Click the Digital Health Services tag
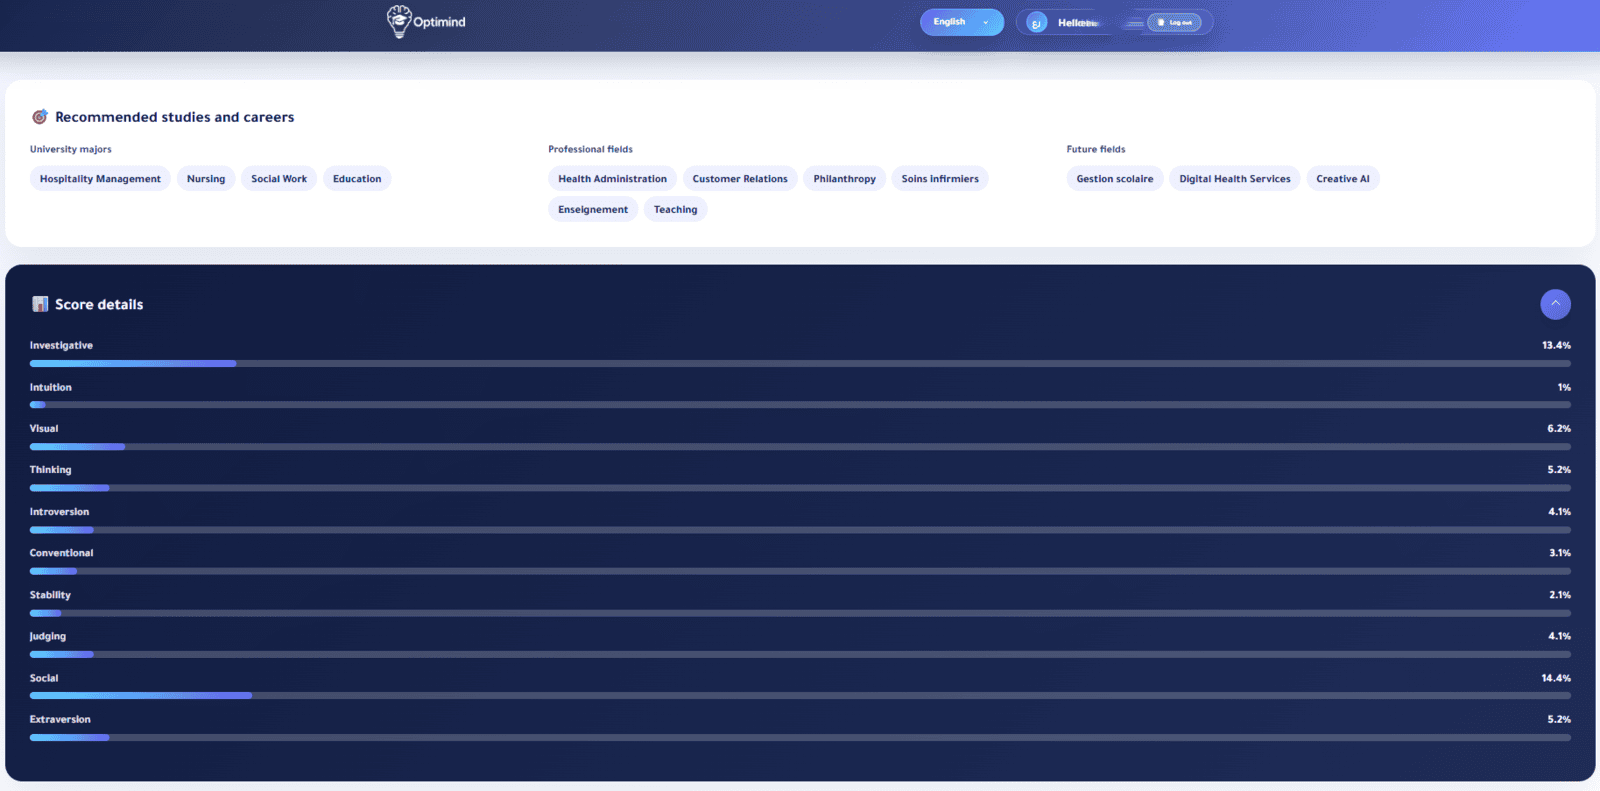This screenshot has height=791, width=1600. [x=1234, y=179]
